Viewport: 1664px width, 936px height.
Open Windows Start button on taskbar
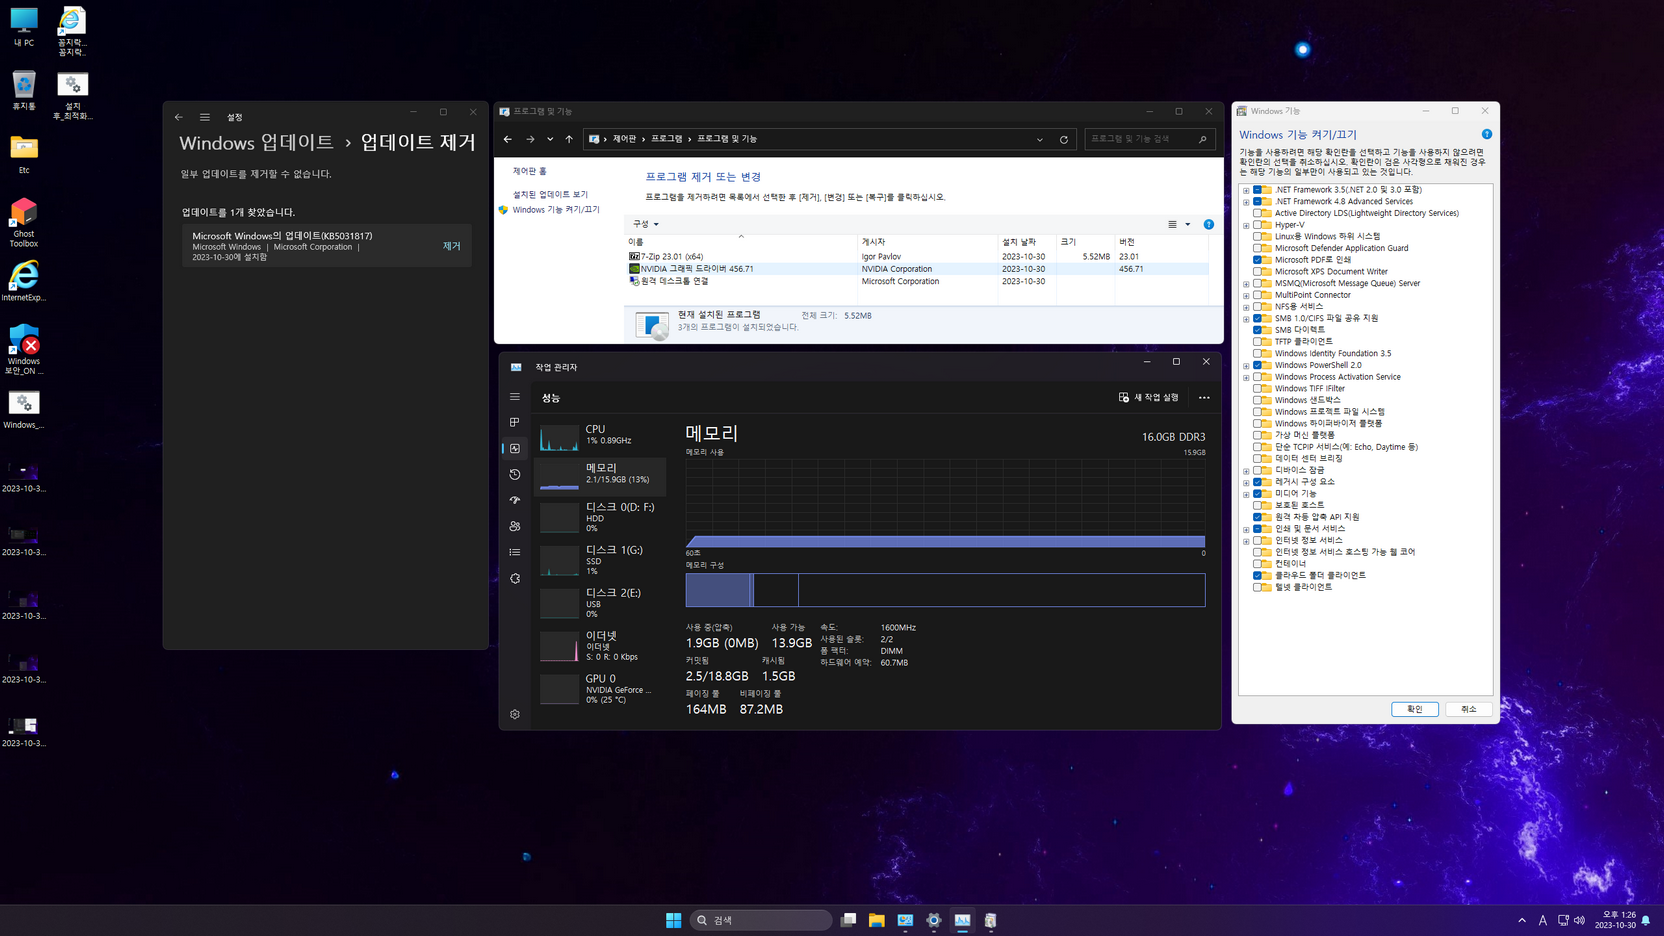[x=674, y=920]
